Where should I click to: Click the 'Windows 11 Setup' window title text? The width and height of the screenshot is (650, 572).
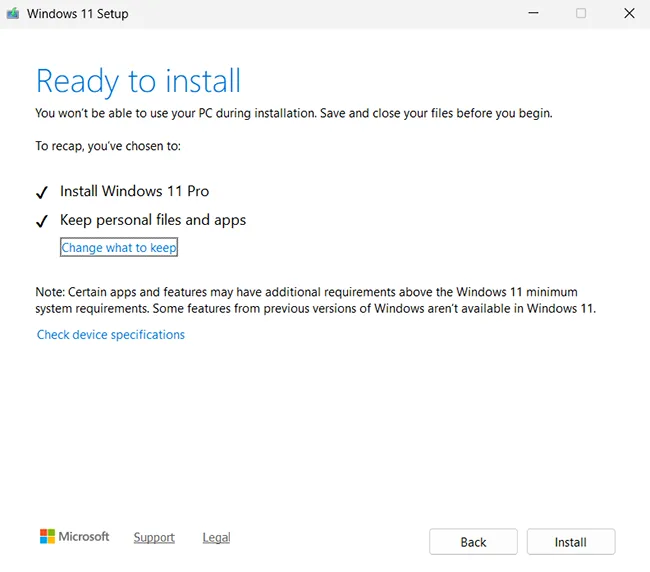78,14
